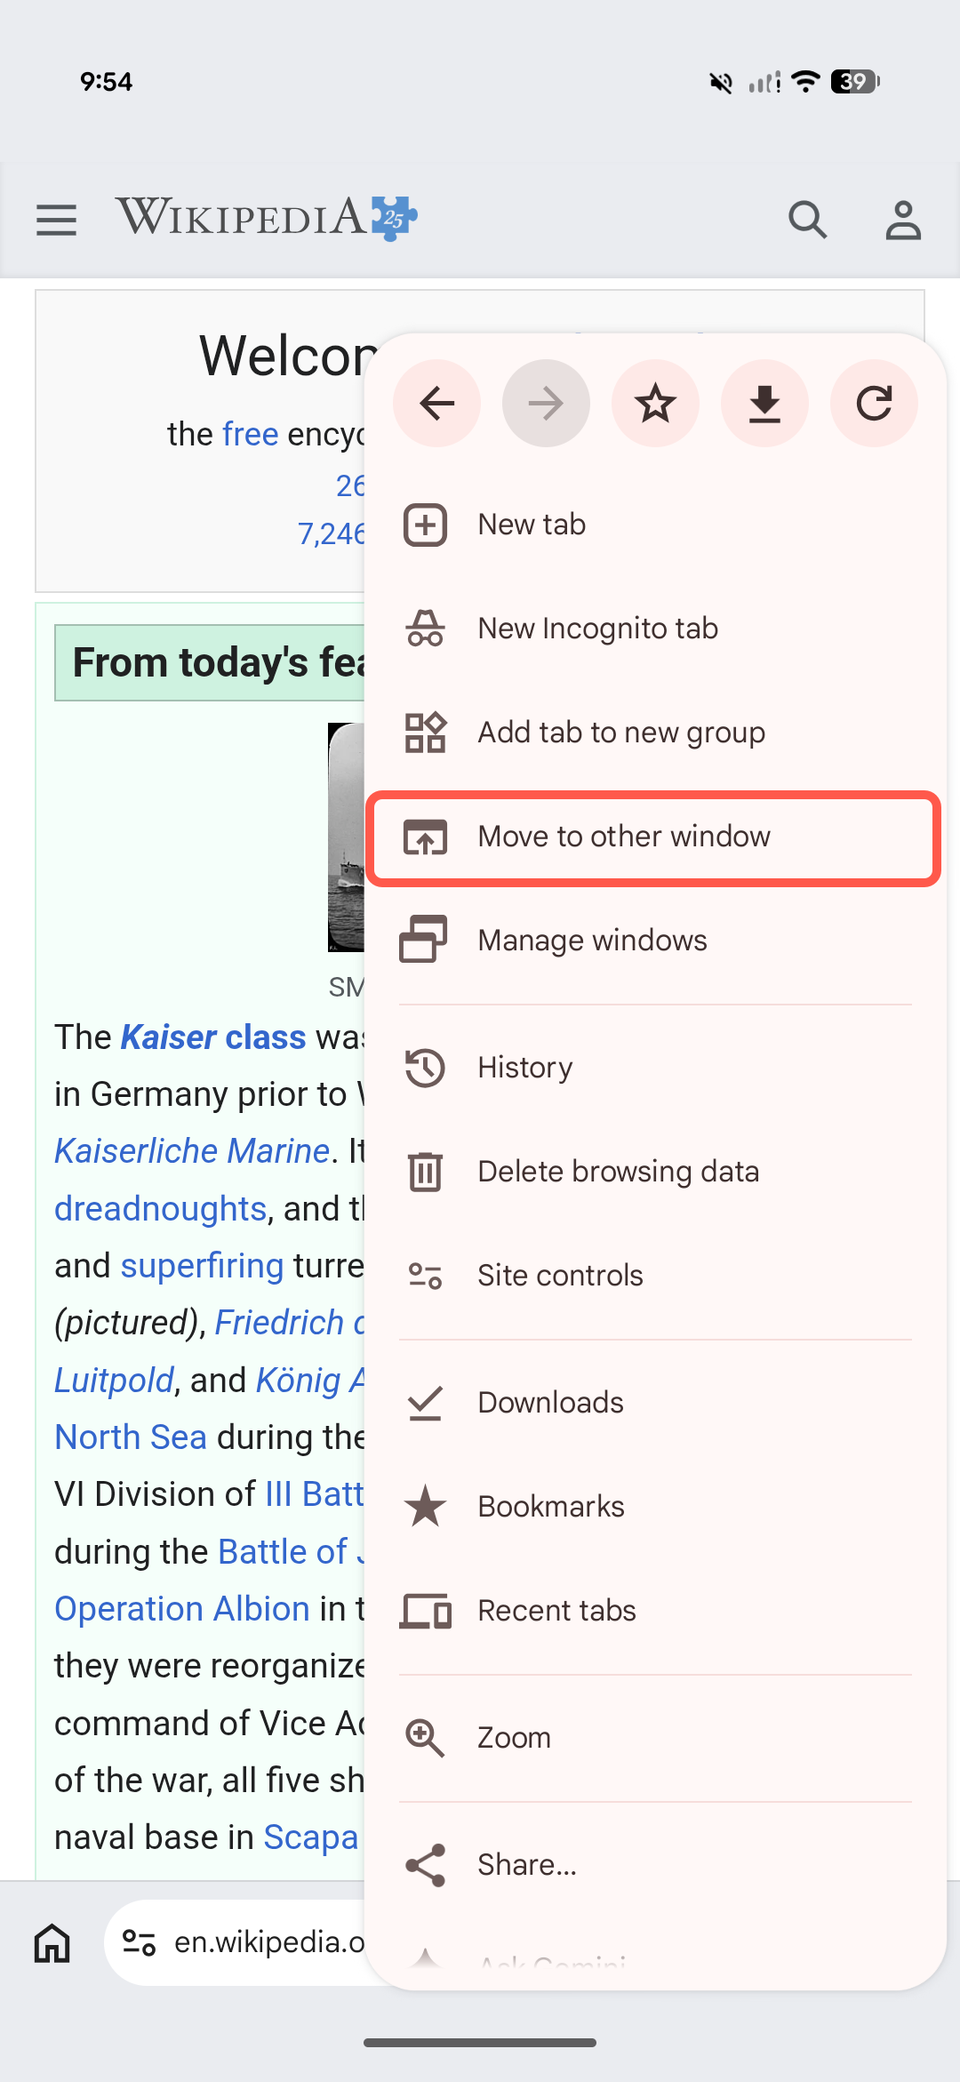
Task: Tap the back arrow in Chrome menu
Action: pyautogui.click(x=437, y=404)
